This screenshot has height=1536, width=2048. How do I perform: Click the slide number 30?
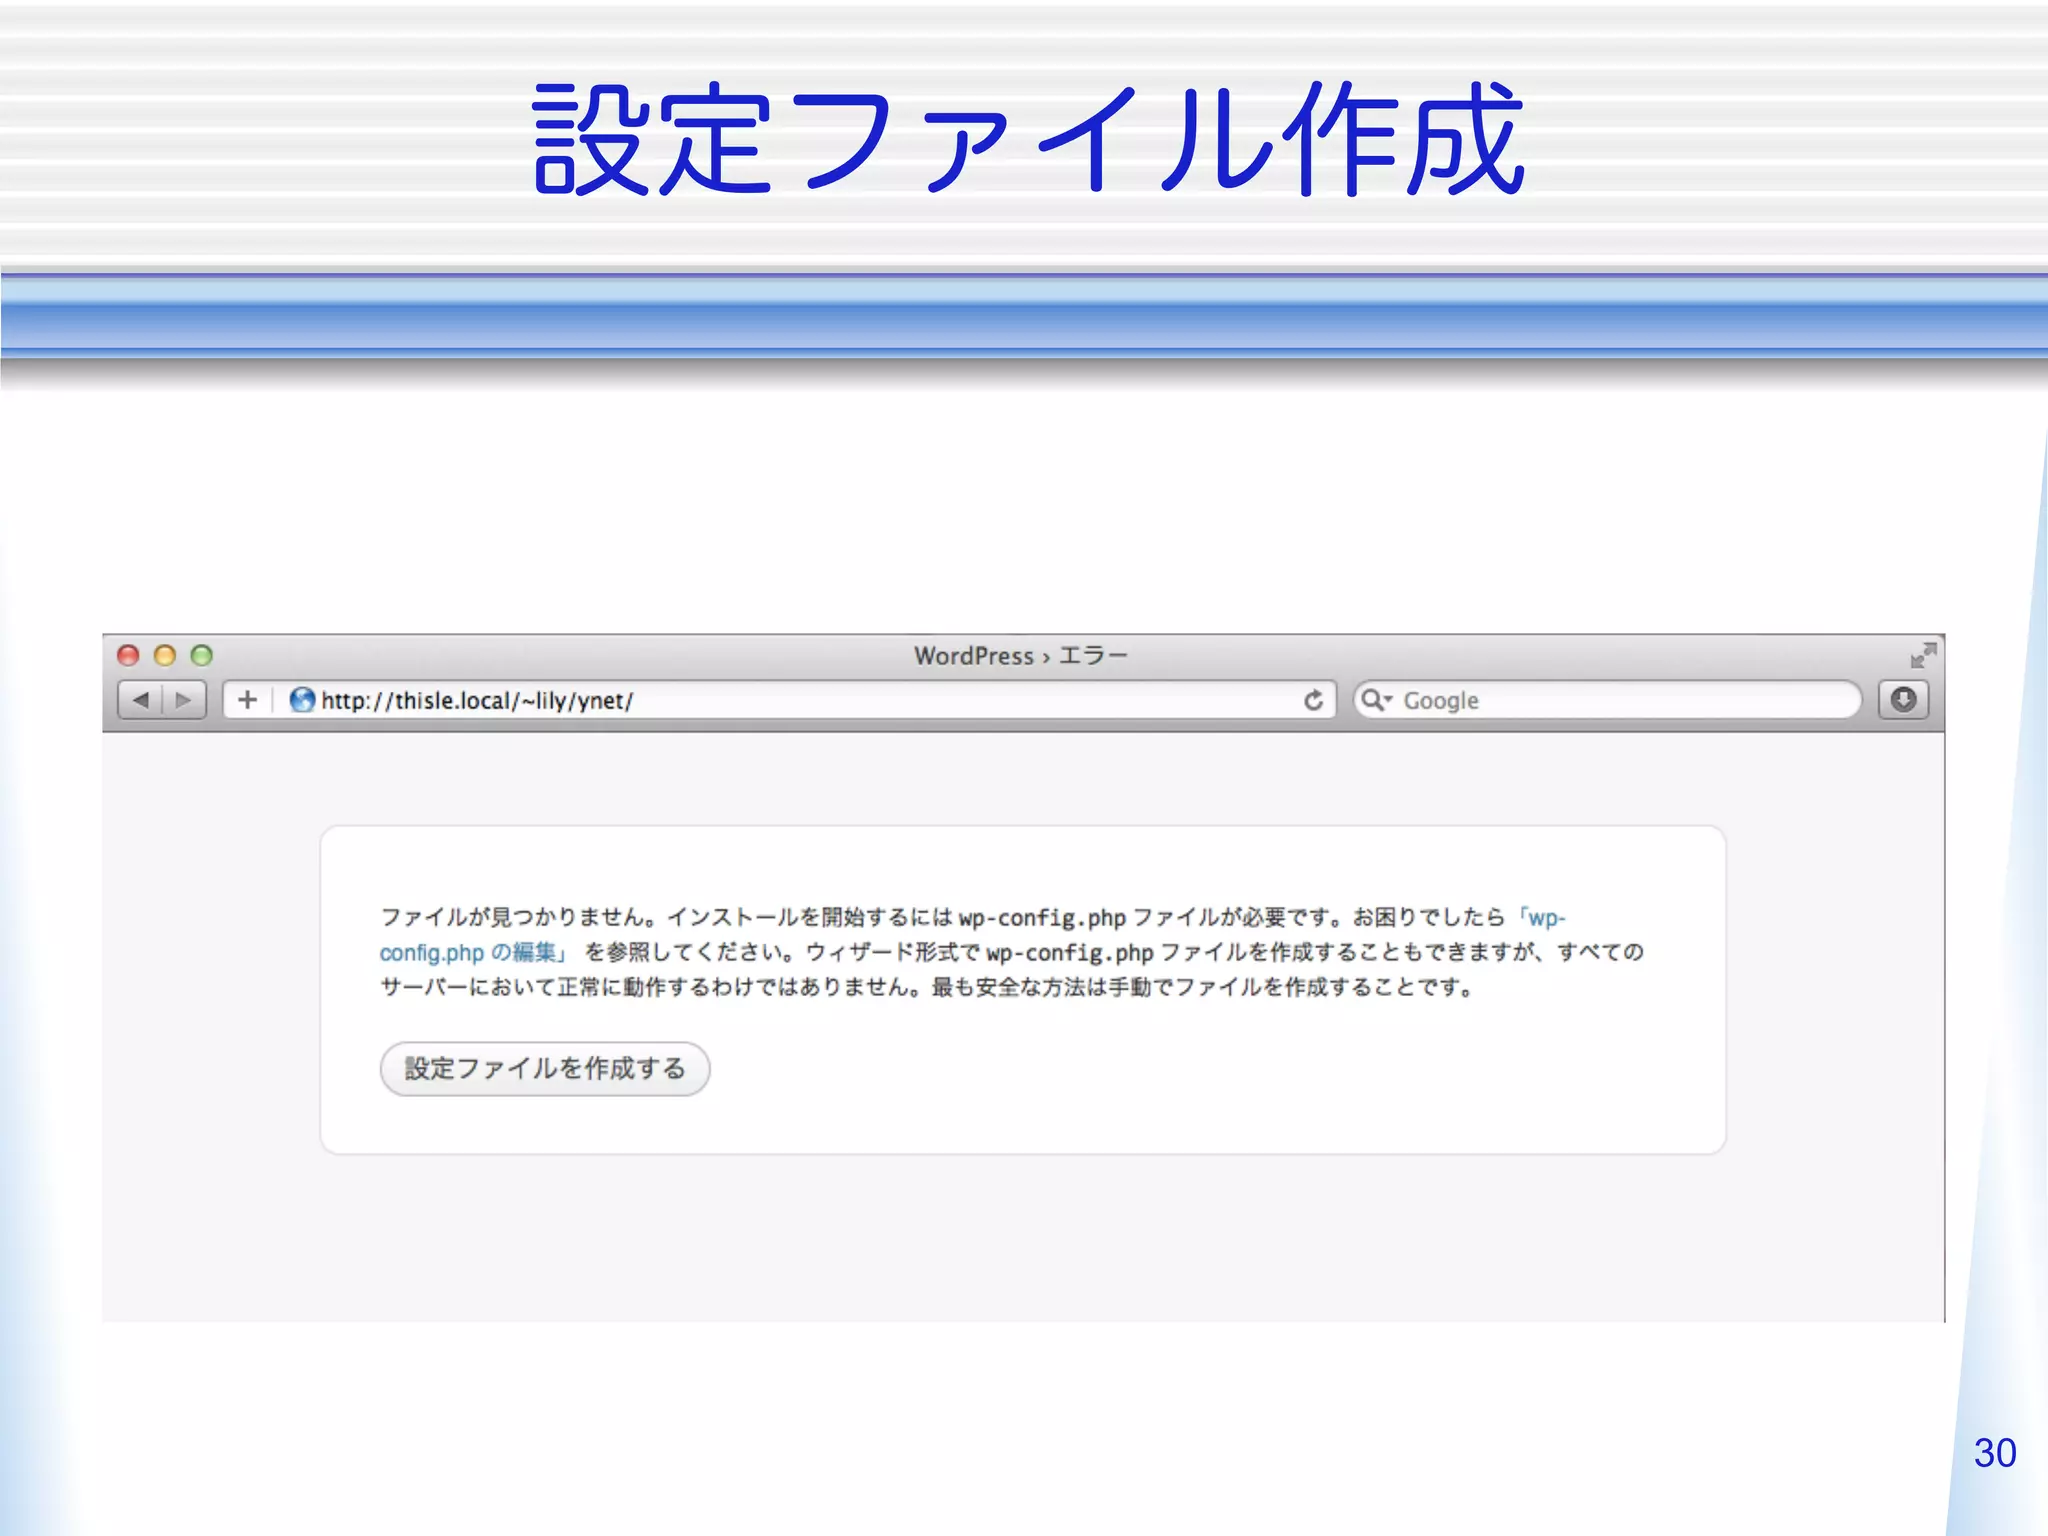pyautogui.click(x=1994, y=1453)
